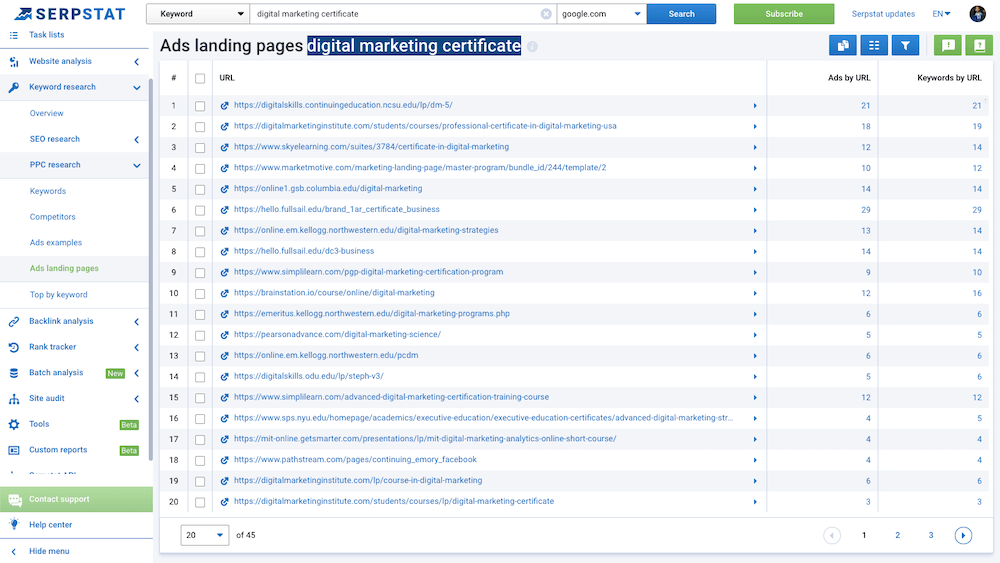The image size is (1000, 563).
Task: Click the columns list blue toolbar icon
Action: 874,45
